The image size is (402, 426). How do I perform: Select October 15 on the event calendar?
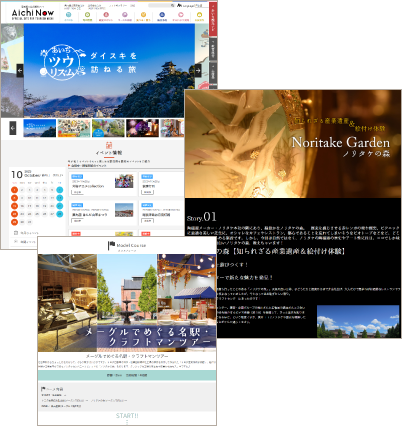14,206
